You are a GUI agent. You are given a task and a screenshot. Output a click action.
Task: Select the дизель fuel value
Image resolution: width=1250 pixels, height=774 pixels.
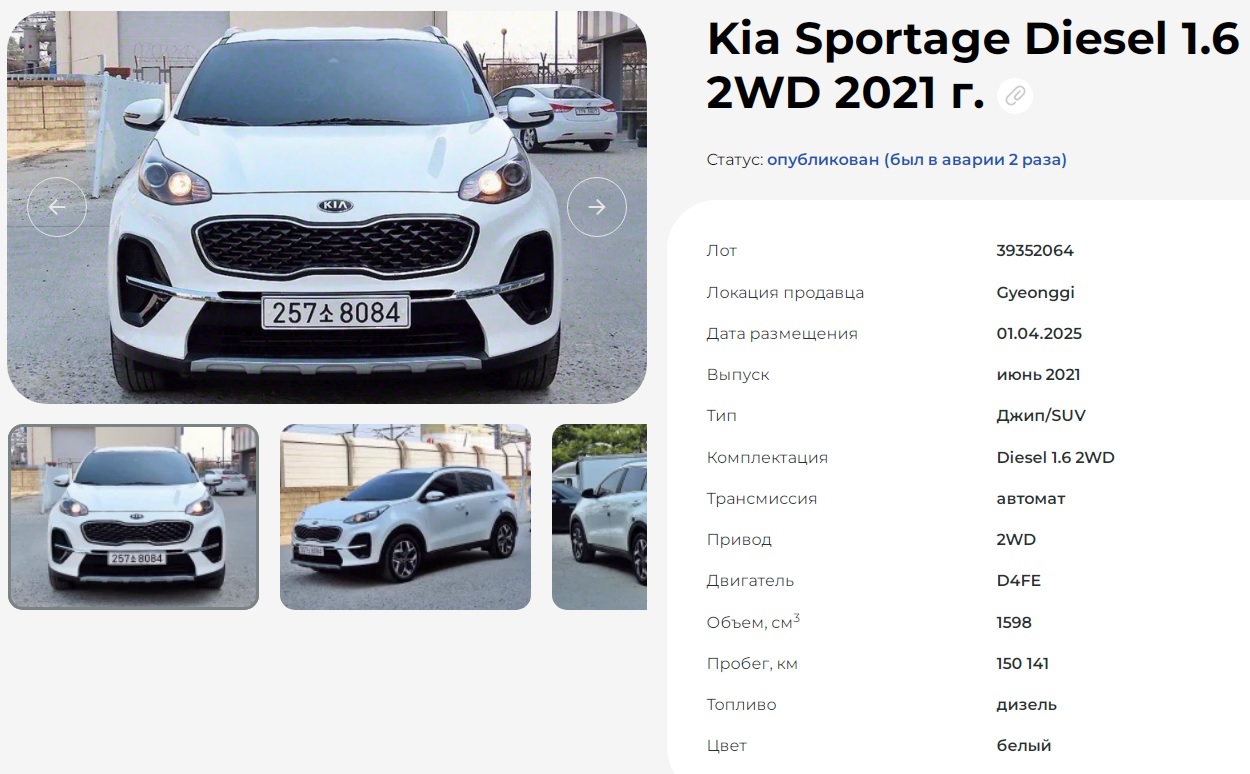(1026, 705)
